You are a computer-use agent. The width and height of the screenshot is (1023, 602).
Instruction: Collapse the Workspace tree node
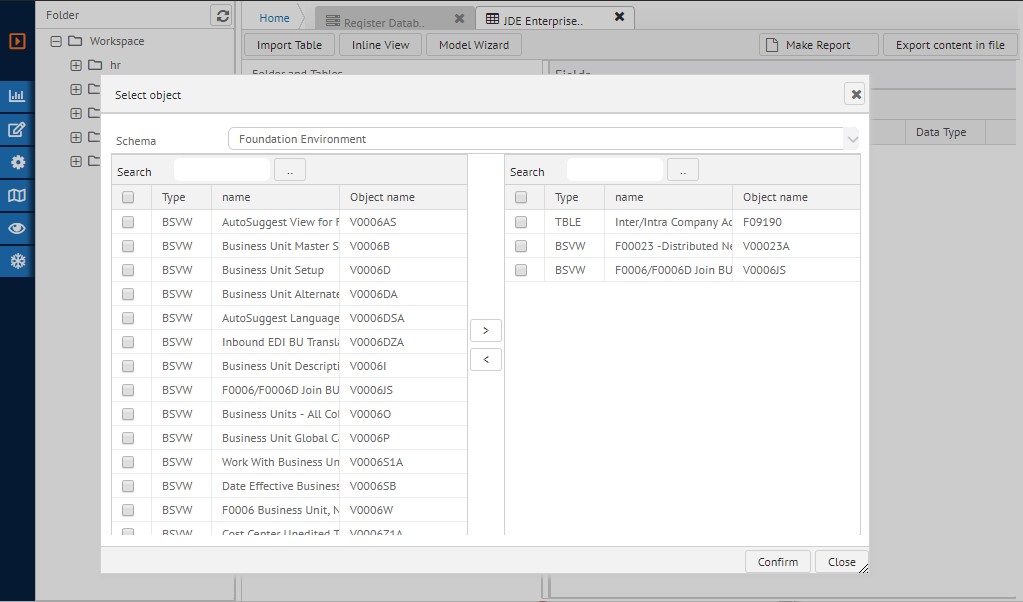[56, 41]
